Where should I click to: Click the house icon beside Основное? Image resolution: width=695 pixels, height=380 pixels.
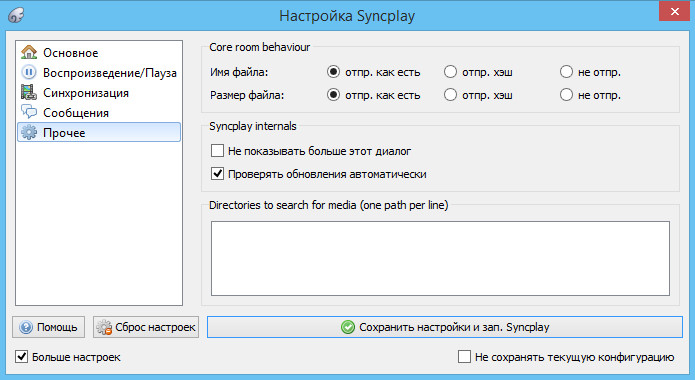tap(29, 52)
